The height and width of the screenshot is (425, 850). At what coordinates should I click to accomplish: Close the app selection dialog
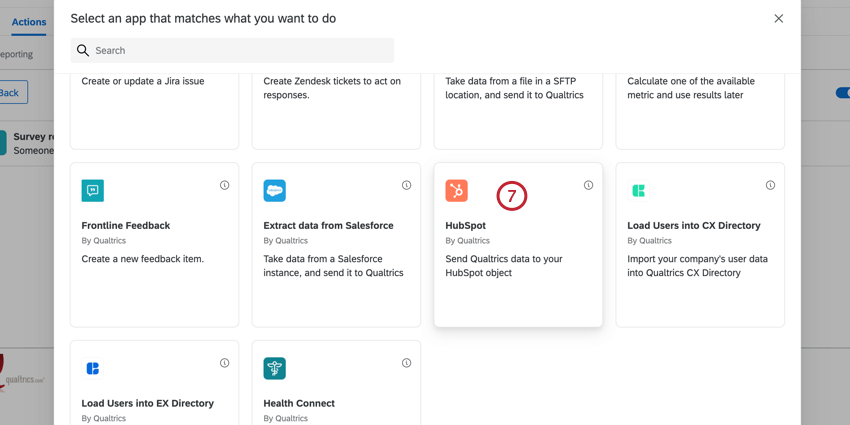pyautogui.click(x=778, y=18)
